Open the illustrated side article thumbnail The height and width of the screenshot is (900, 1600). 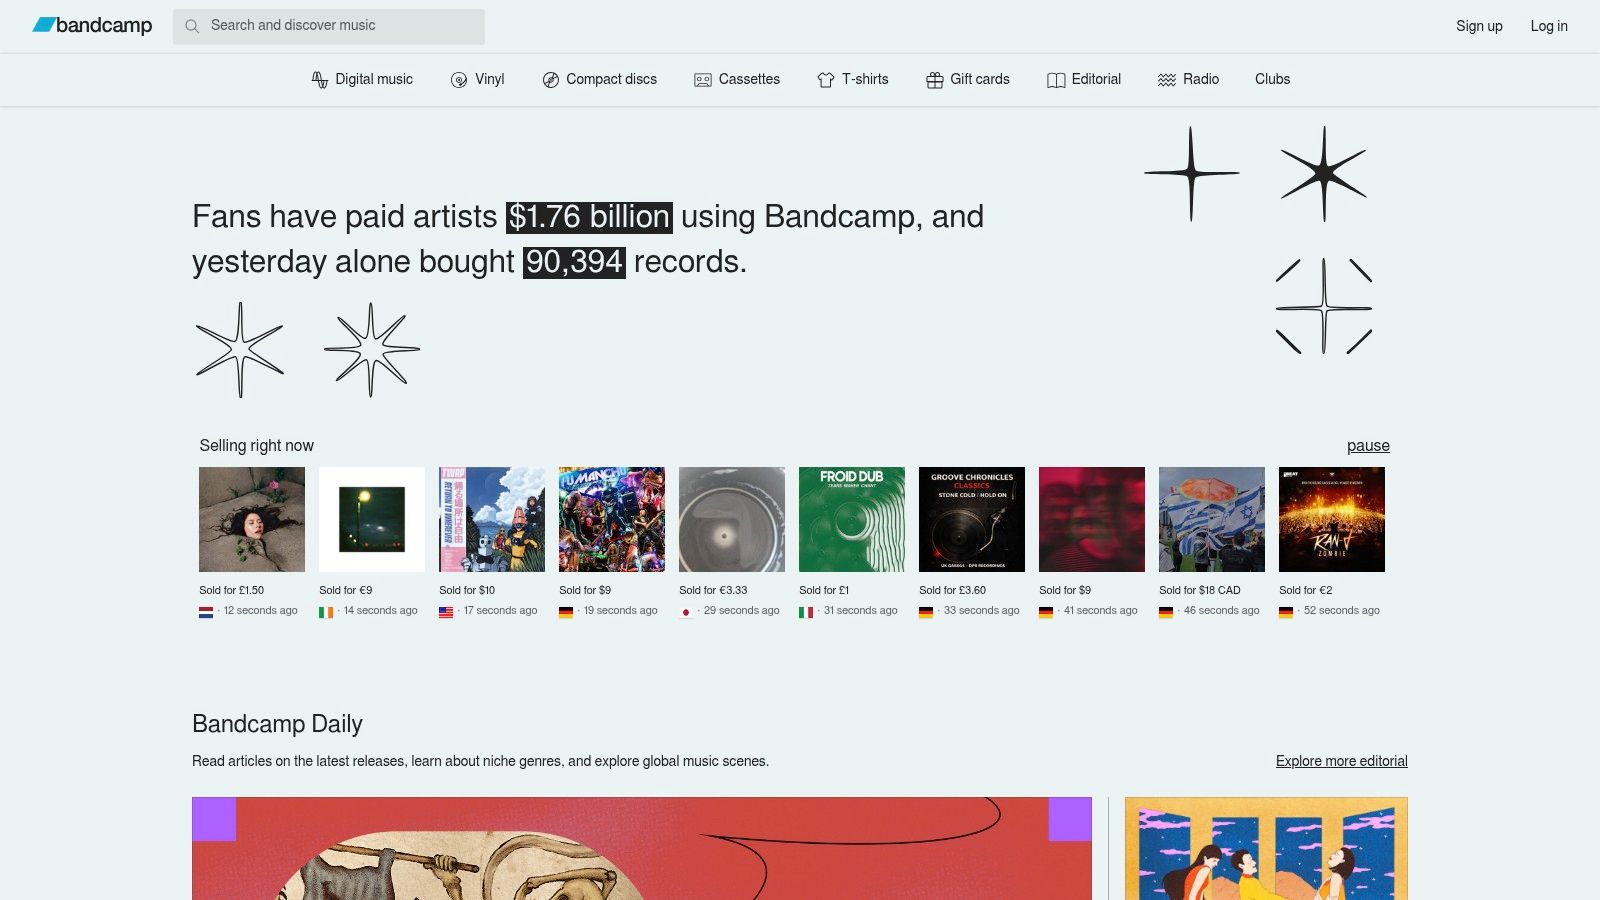(x=1266, y=848)
